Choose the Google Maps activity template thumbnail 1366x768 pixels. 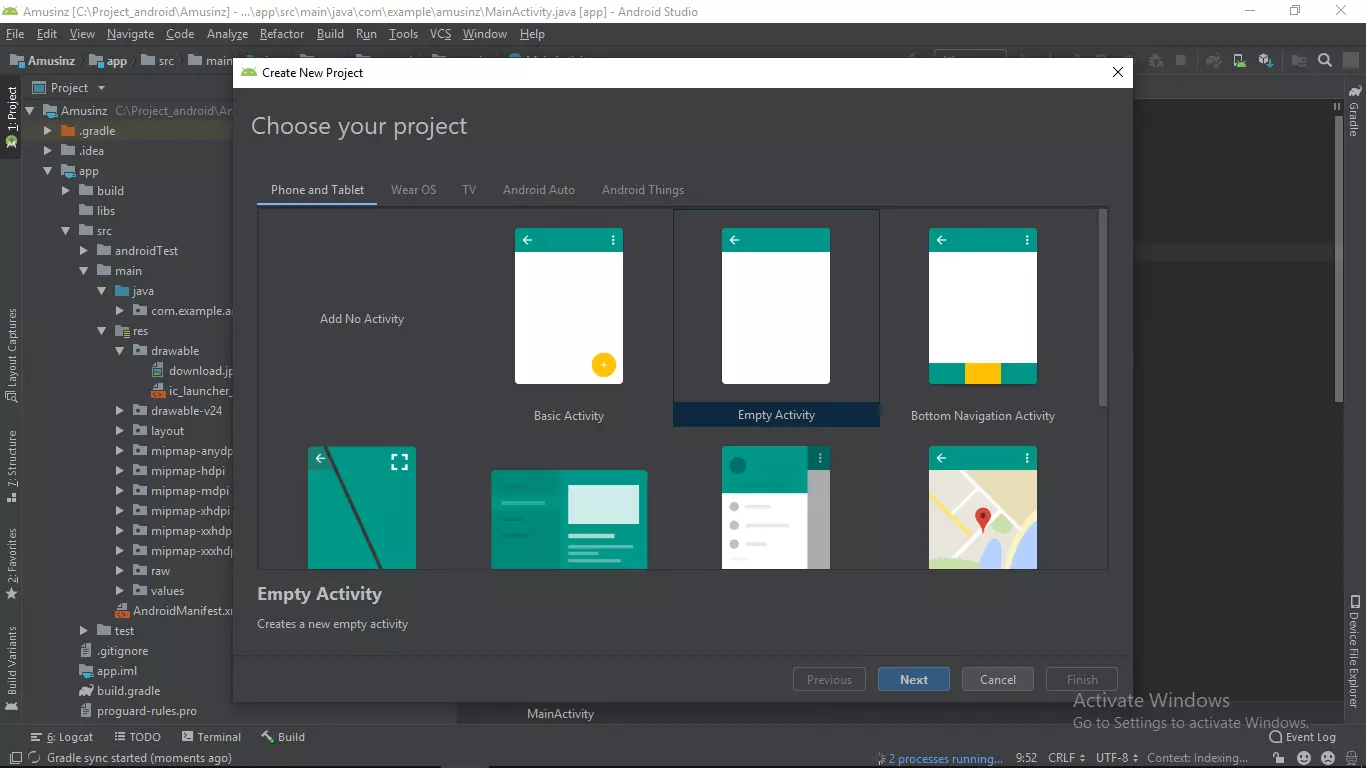point(983,508)
